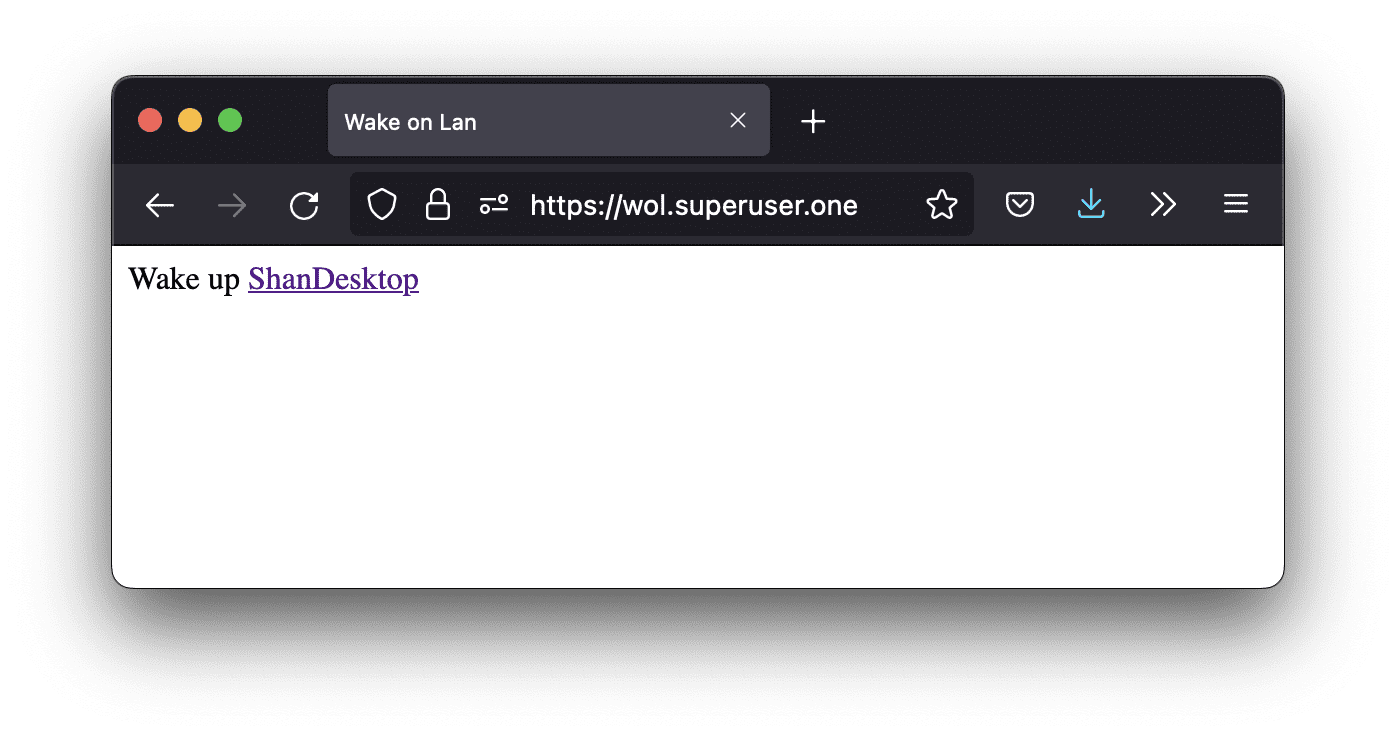
Task: Click the wol.superuser.one address field
Action: pyautogui.click(x=694, y=206)
